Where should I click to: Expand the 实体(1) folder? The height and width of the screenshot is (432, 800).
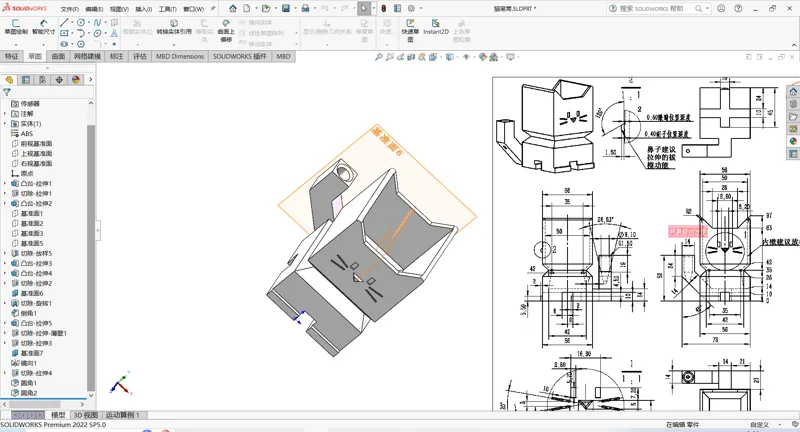(5, 123)
